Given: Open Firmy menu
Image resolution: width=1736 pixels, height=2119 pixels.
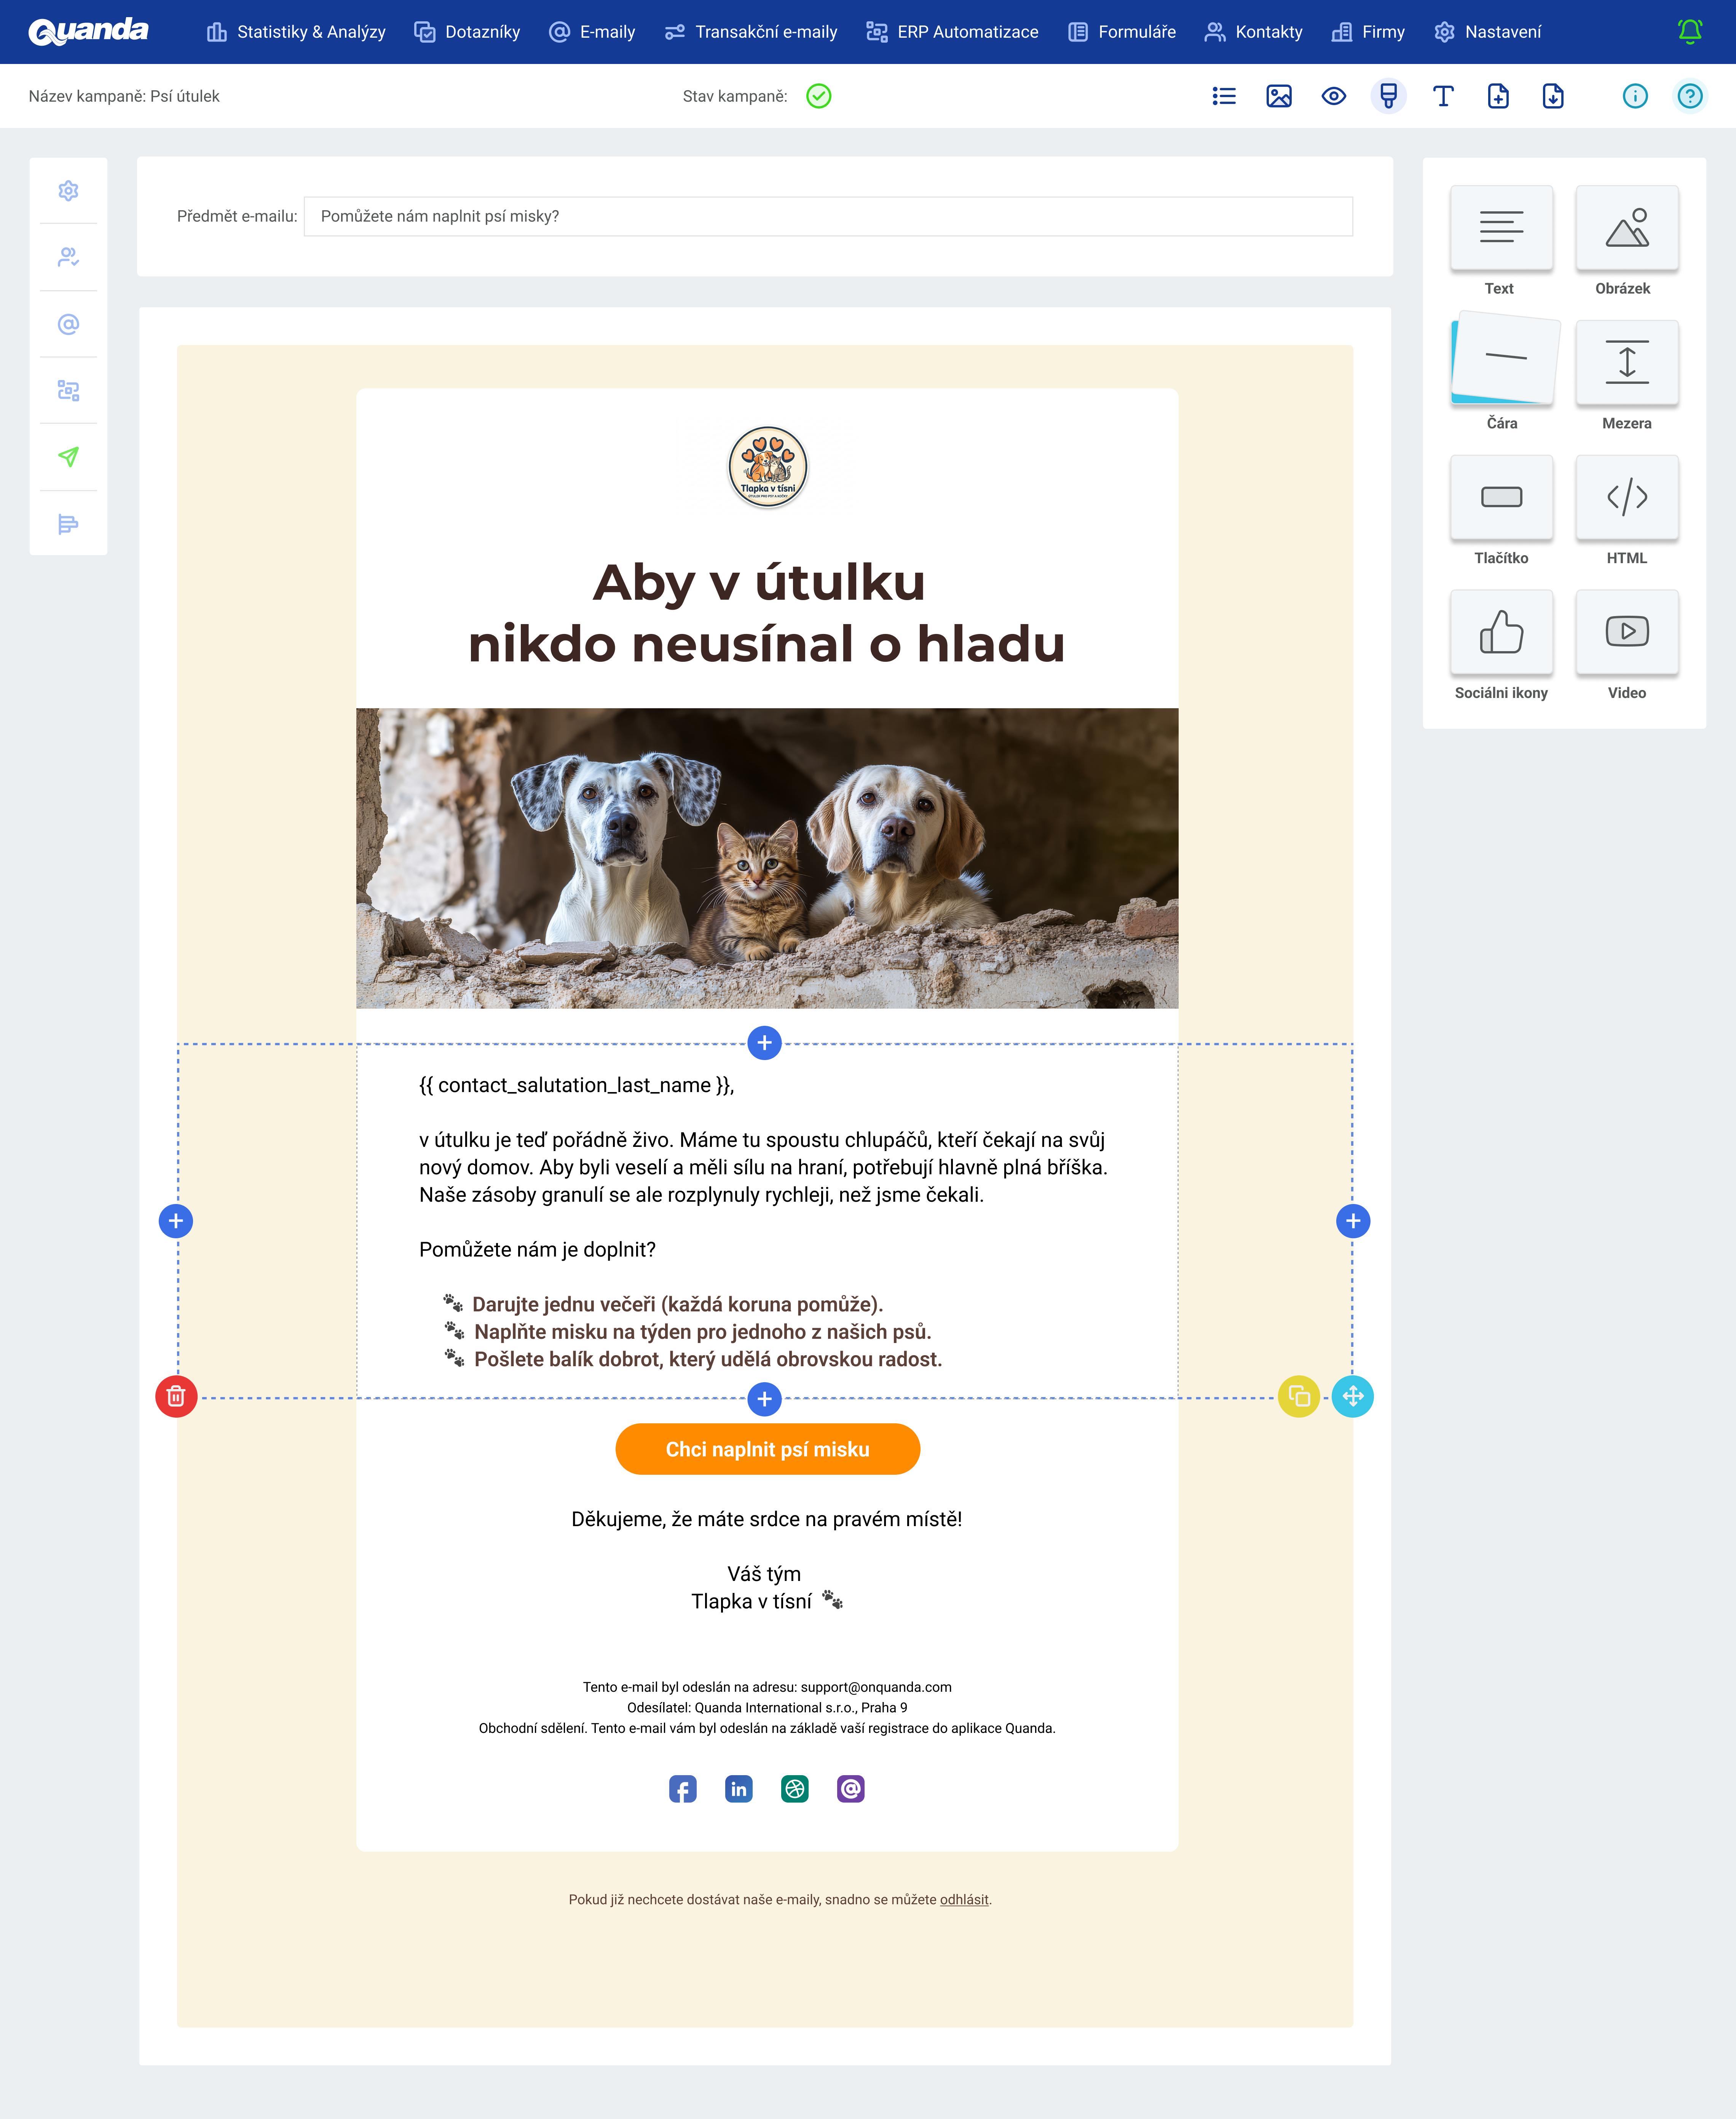Looking at the screenshot, I should (x=1368, y=32).
